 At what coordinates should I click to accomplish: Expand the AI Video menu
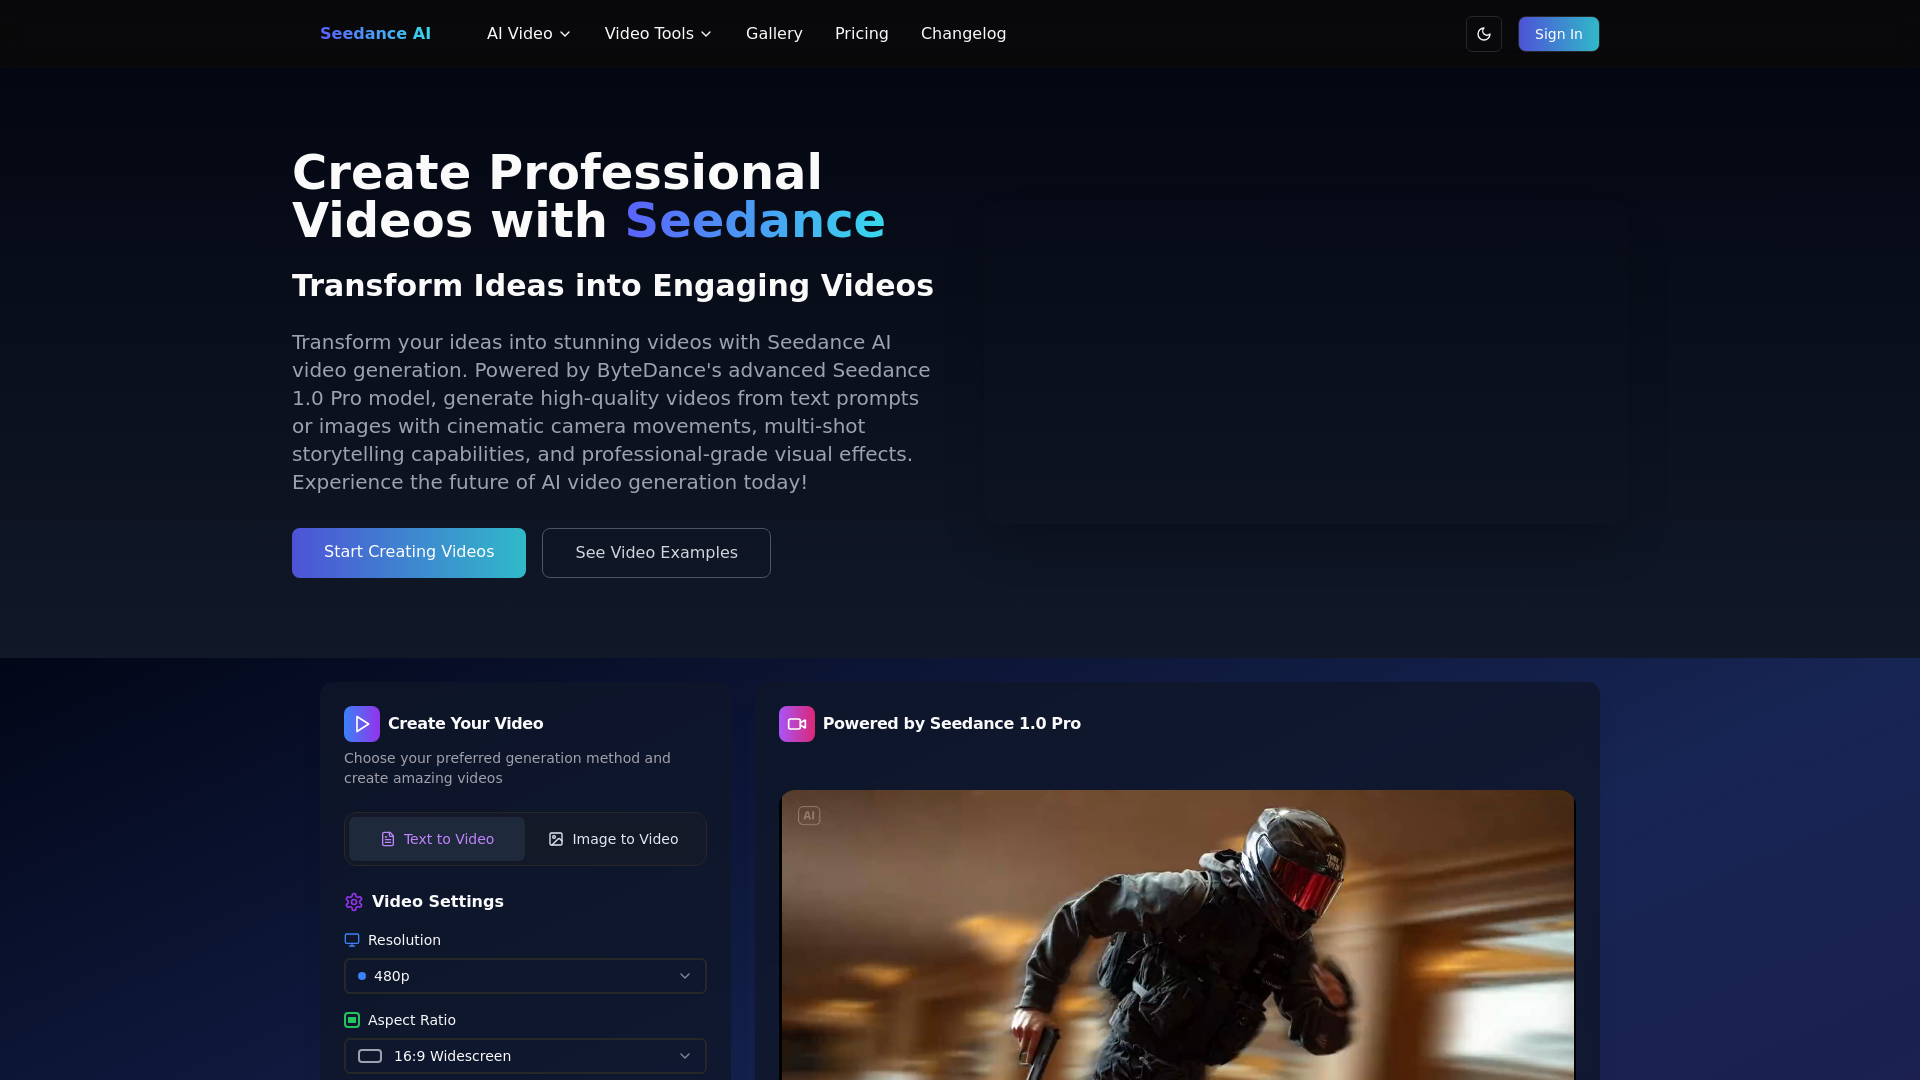click(529, 34)
